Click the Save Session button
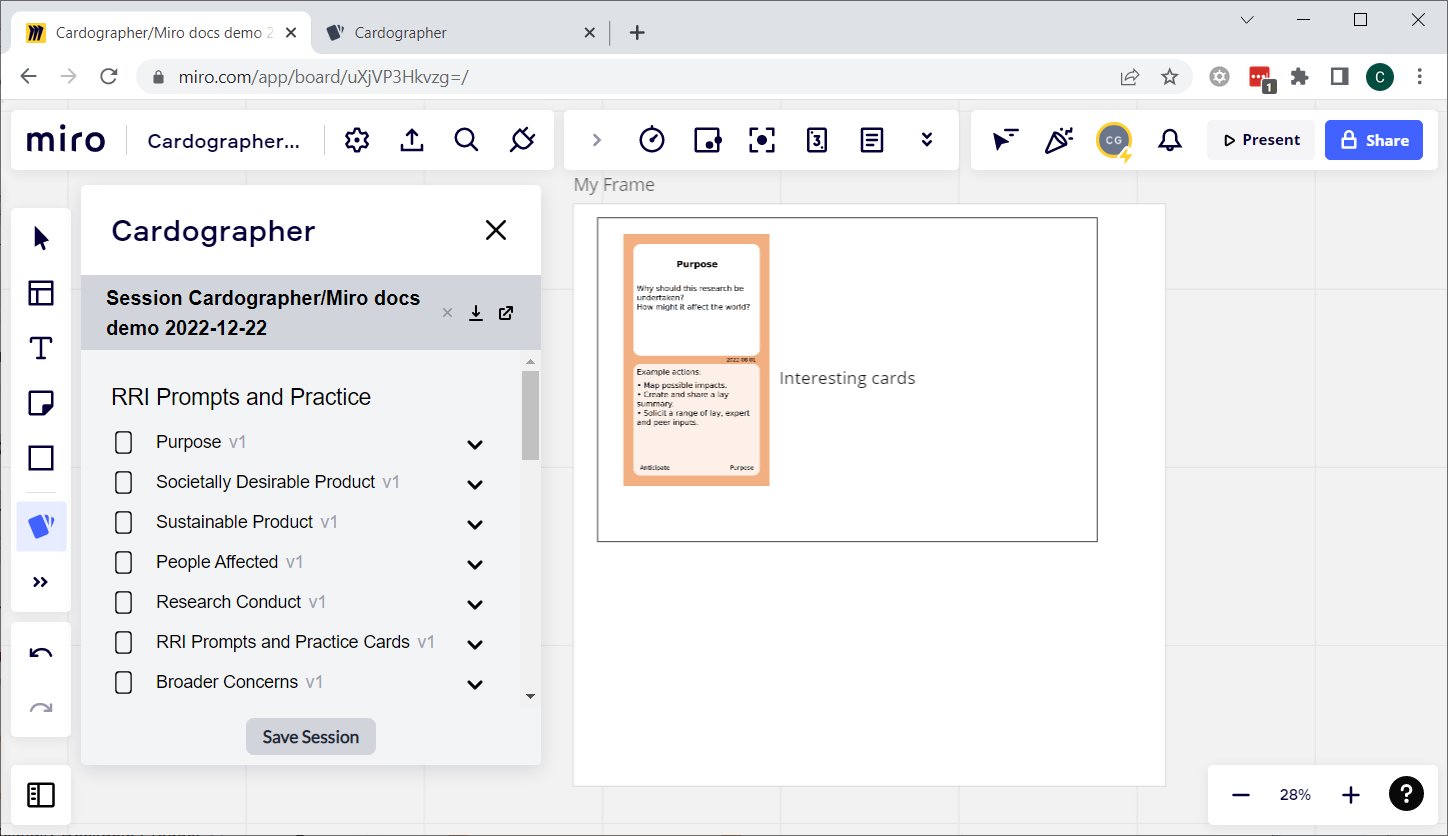The image size is (1448, 836). tap(311, 737)
